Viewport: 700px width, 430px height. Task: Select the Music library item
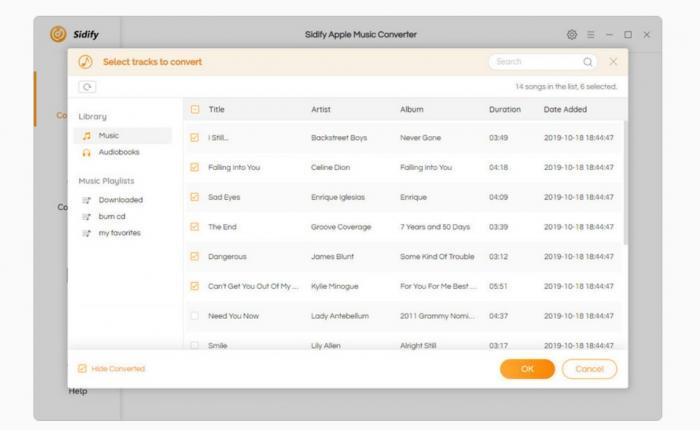123,135
